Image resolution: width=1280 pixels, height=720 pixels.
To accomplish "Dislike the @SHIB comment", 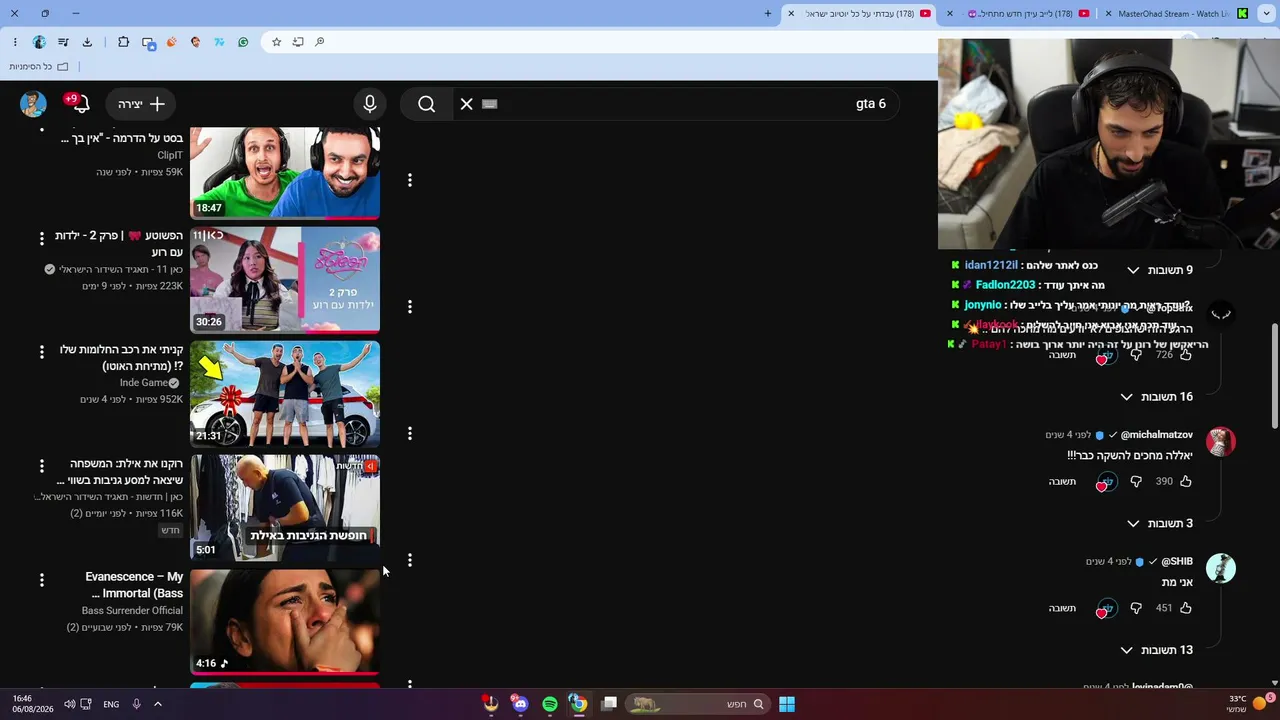I will click(x=1136, y=608).
